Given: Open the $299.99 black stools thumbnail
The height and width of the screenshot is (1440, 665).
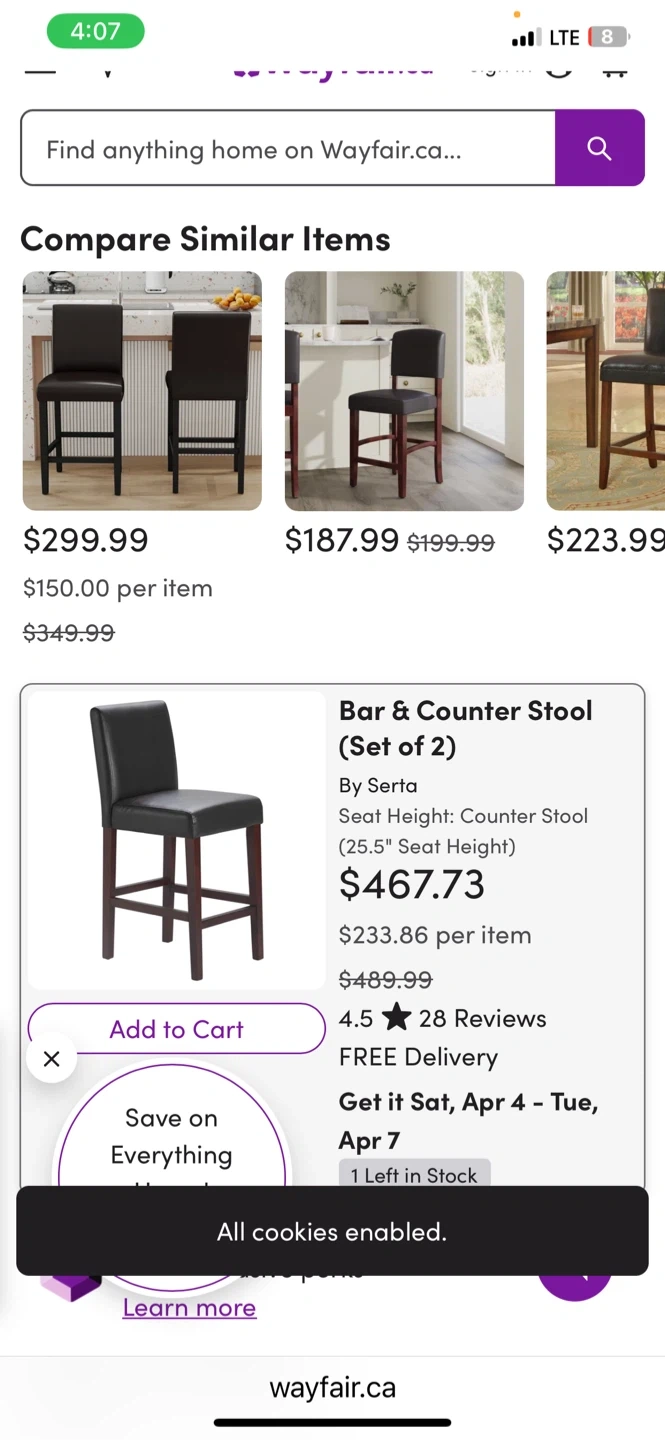Looking at the screenshot, I should click(142, 391).
